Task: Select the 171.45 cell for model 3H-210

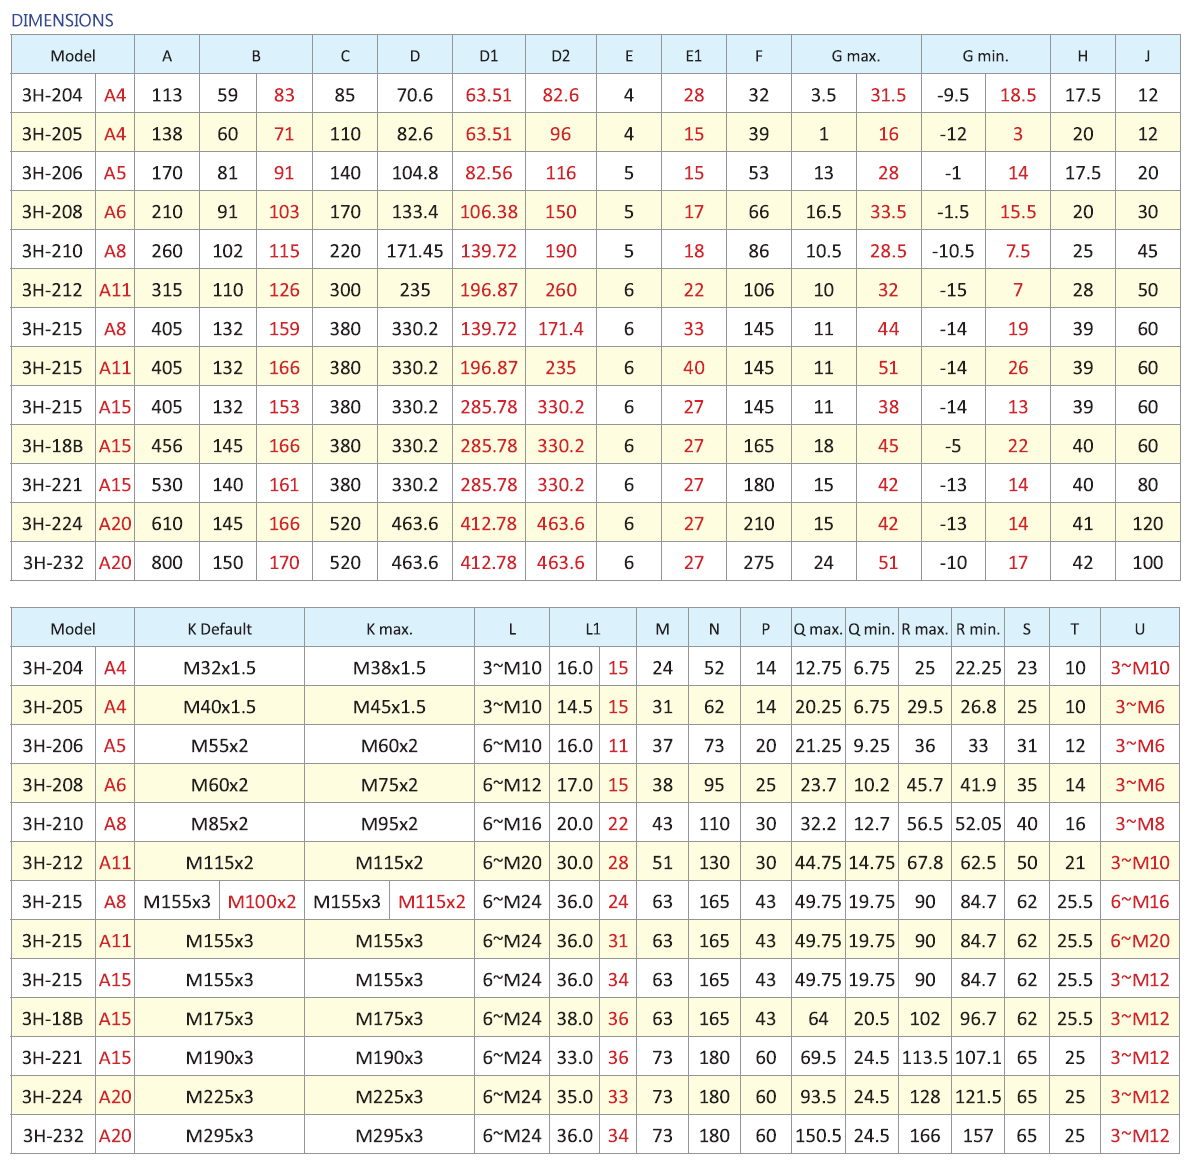Action: pos(414,251)
